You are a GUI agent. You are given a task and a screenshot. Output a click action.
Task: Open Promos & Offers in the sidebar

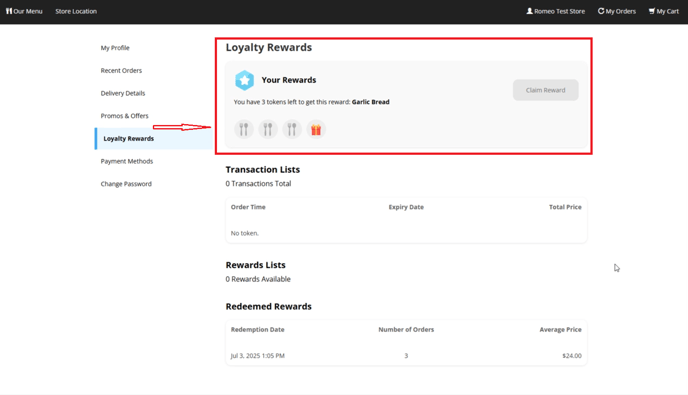click(125, 116)
